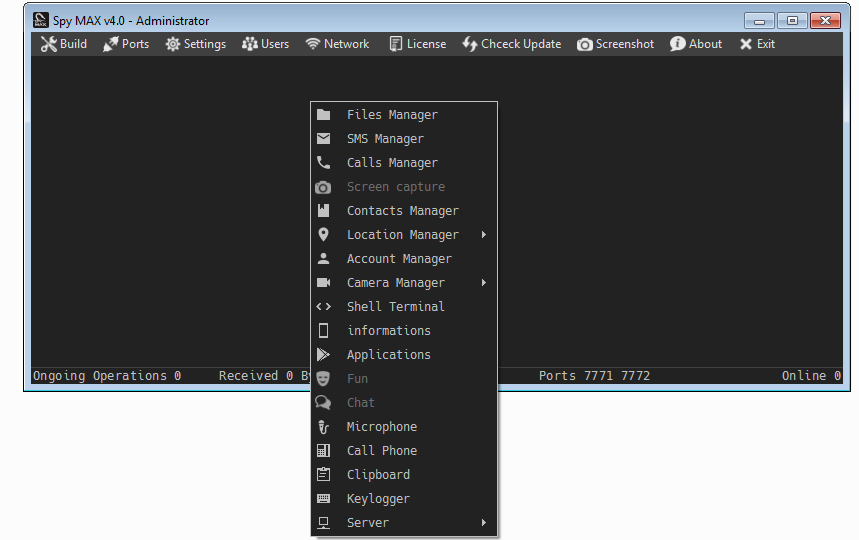Select the informations menu entry

point(388,331)
